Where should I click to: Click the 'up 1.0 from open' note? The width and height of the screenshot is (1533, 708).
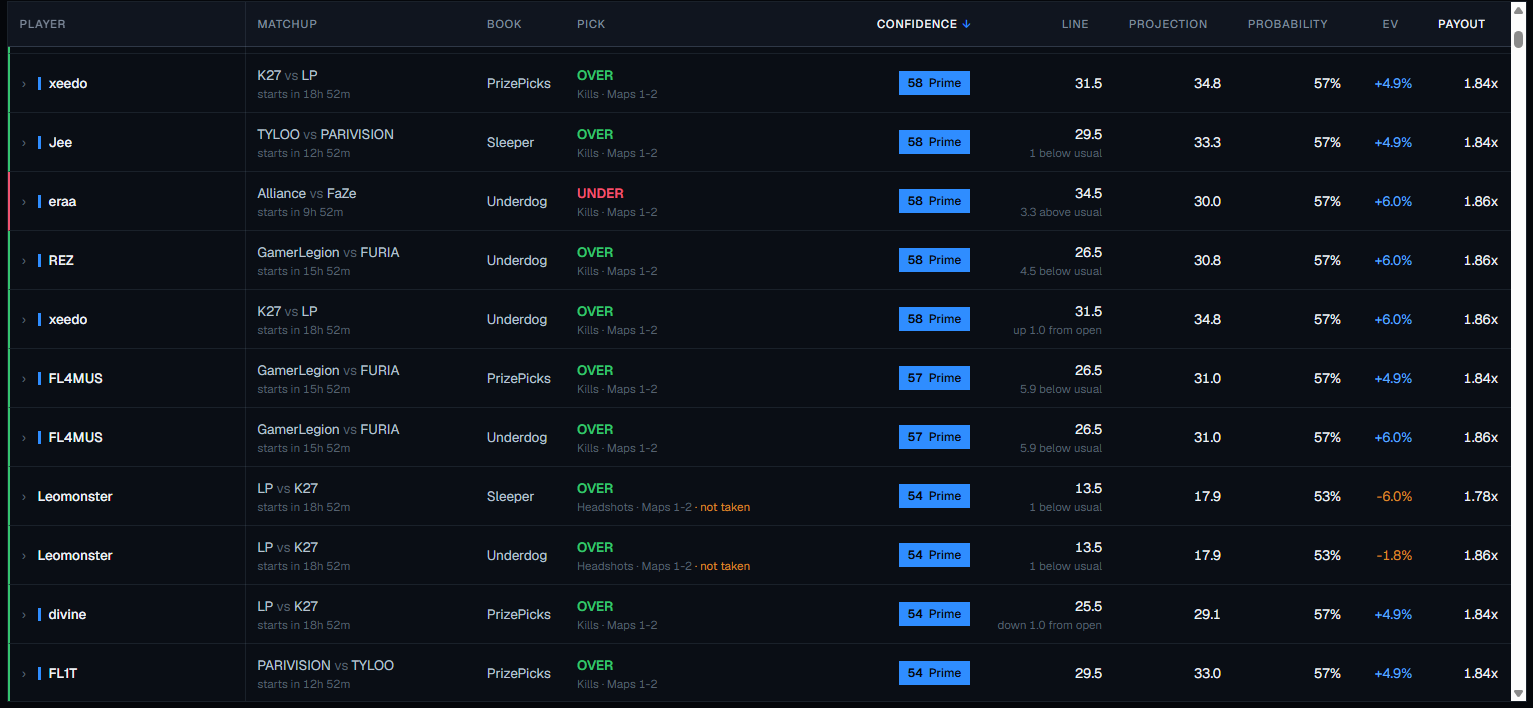[1057, 330]
